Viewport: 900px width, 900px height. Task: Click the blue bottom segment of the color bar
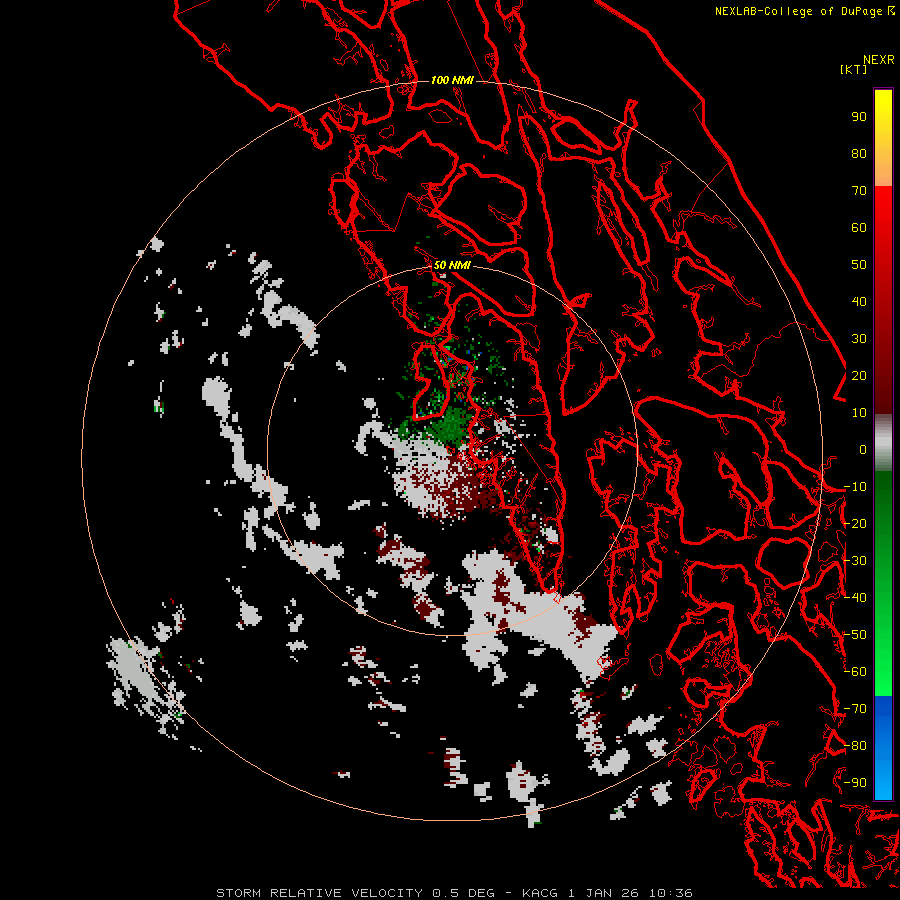(x=883, y=748)
